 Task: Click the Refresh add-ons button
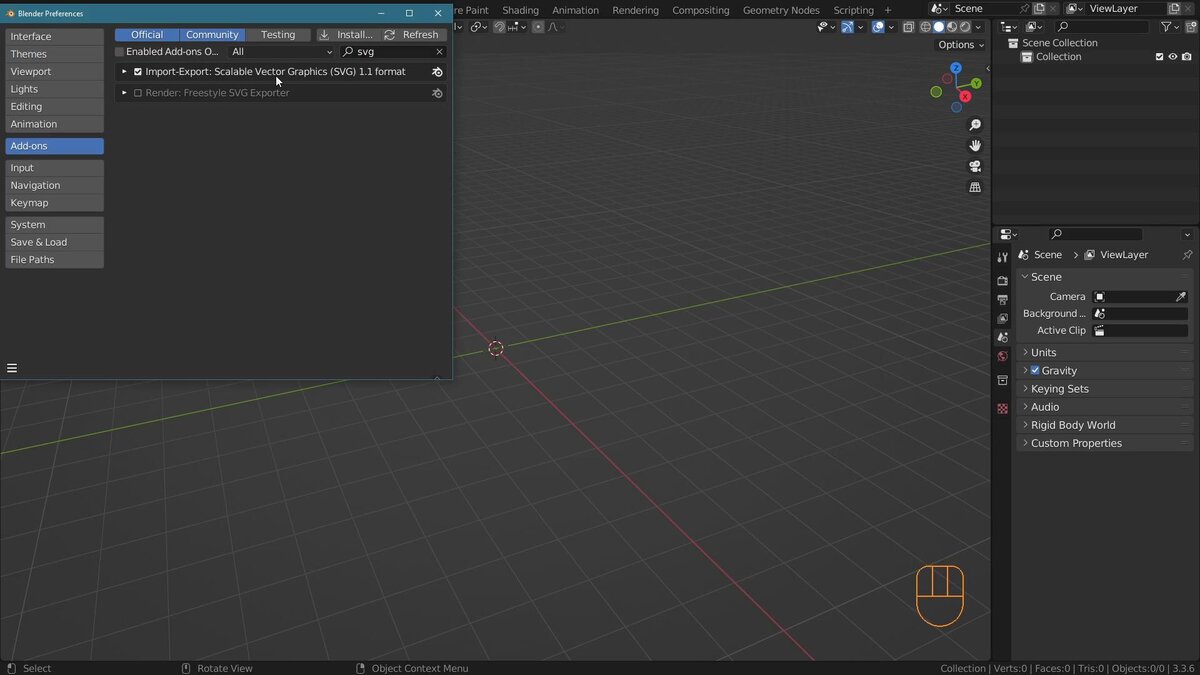[412, 35]
